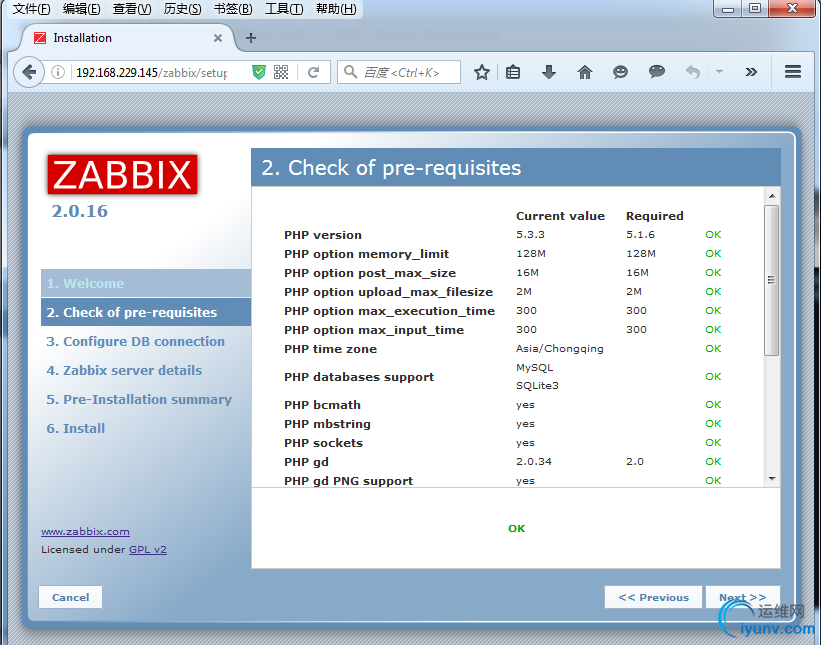Click the Next >> button
The image size is (821, 645).
[x=742, y=597]
